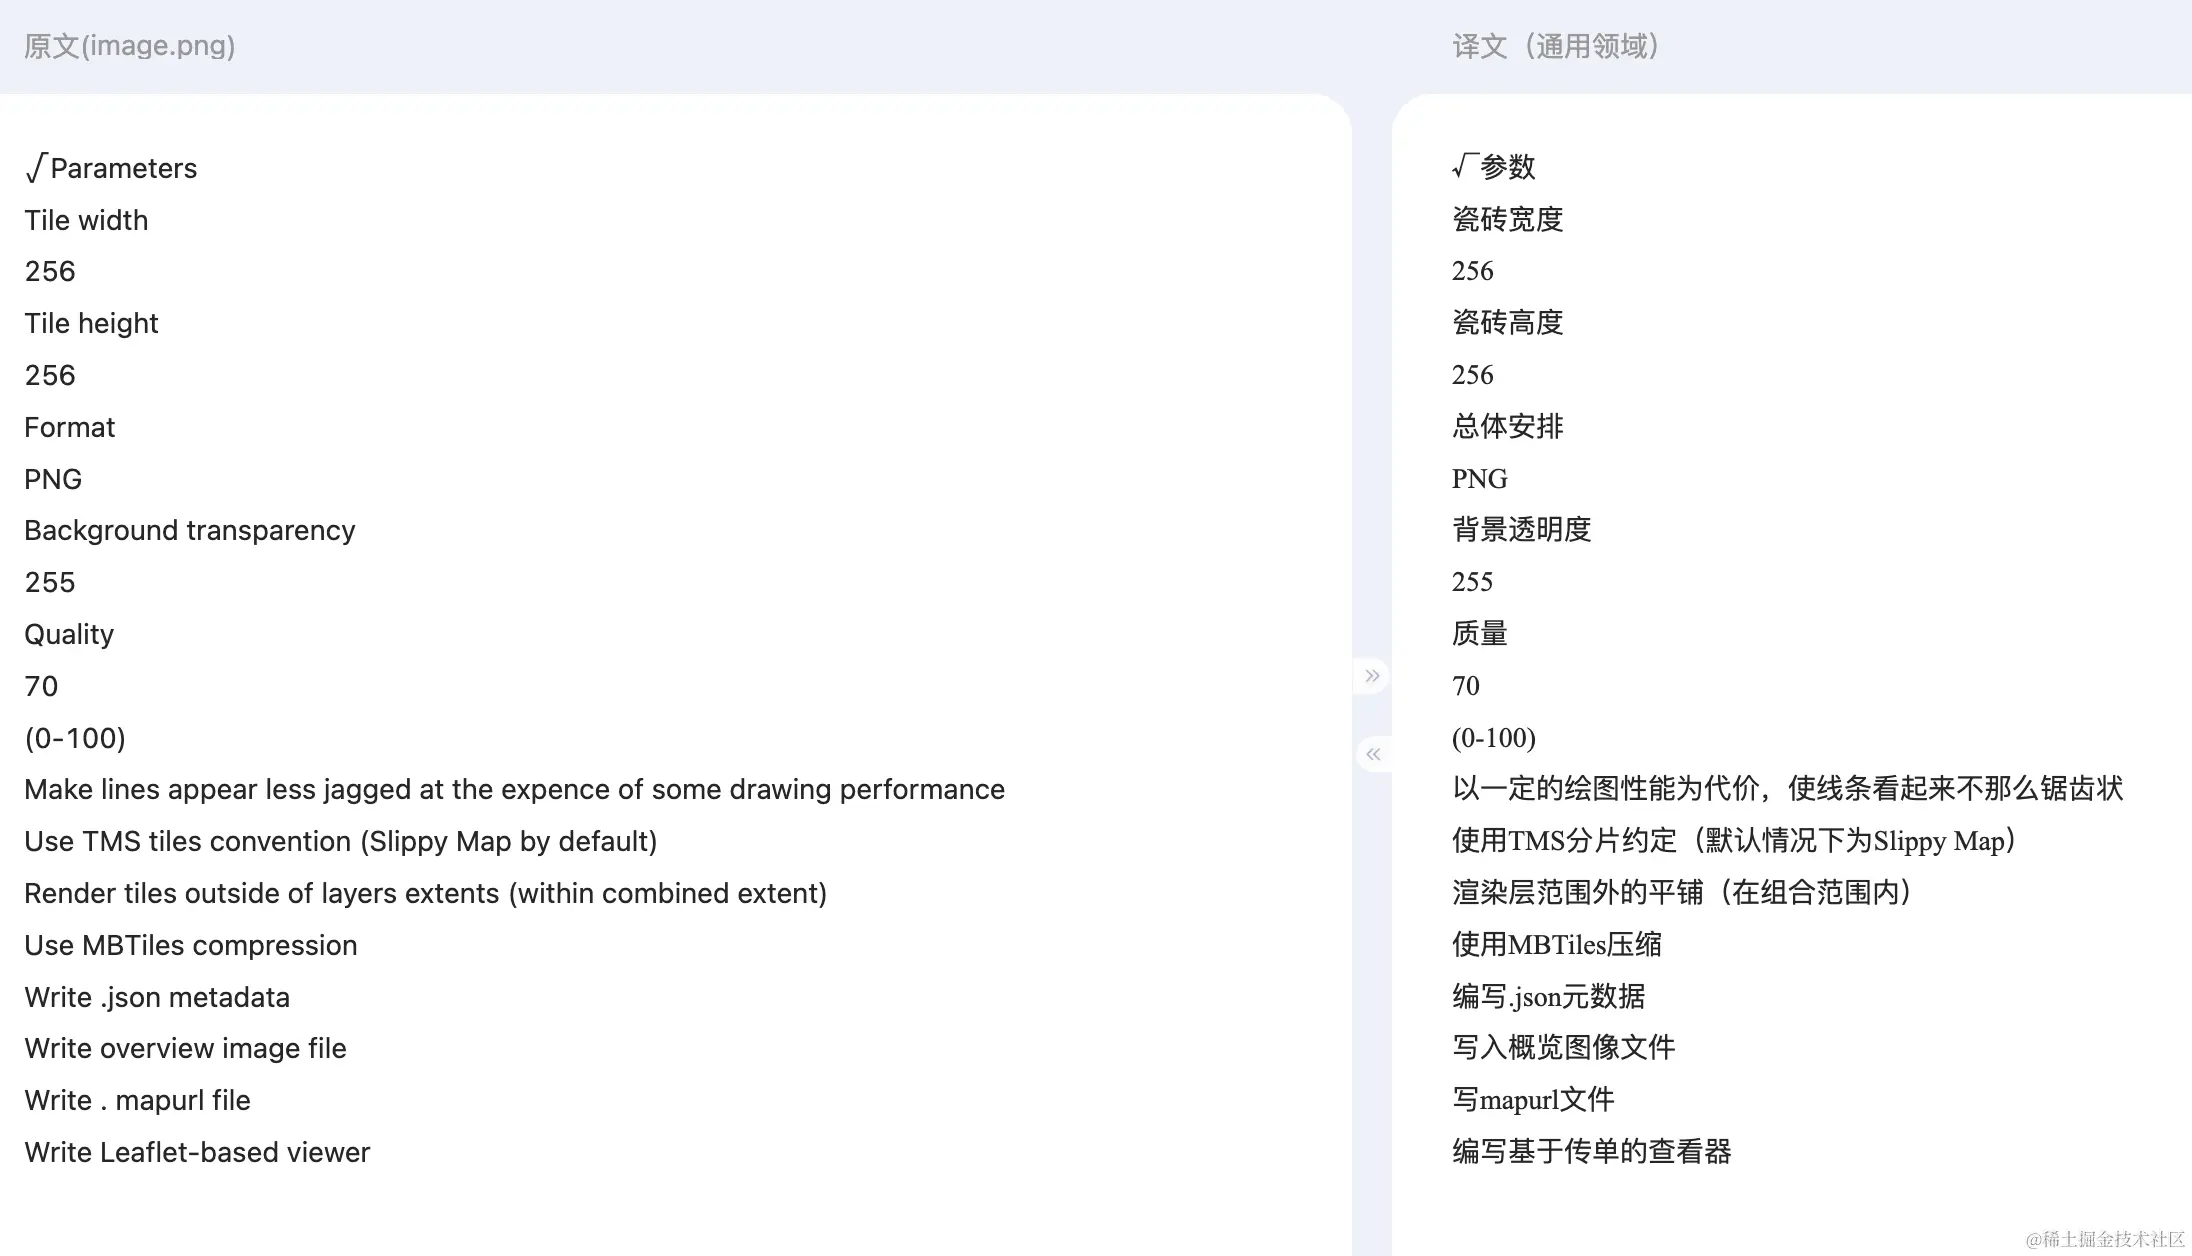Viewport: 2192px width, 1256px height.
Task: Click the 原文(image.png) header label
Action: pos(129,46)
